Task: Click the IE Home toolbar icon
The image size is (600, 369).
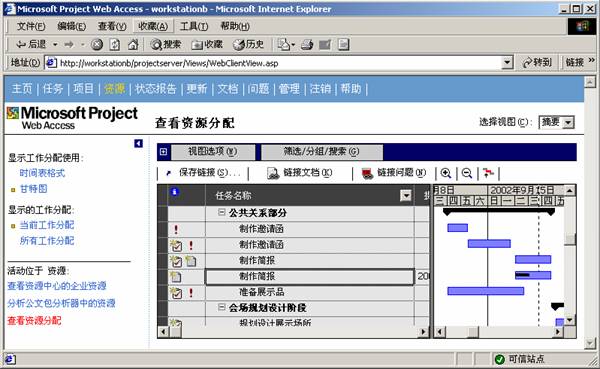Action: point(132,45)
